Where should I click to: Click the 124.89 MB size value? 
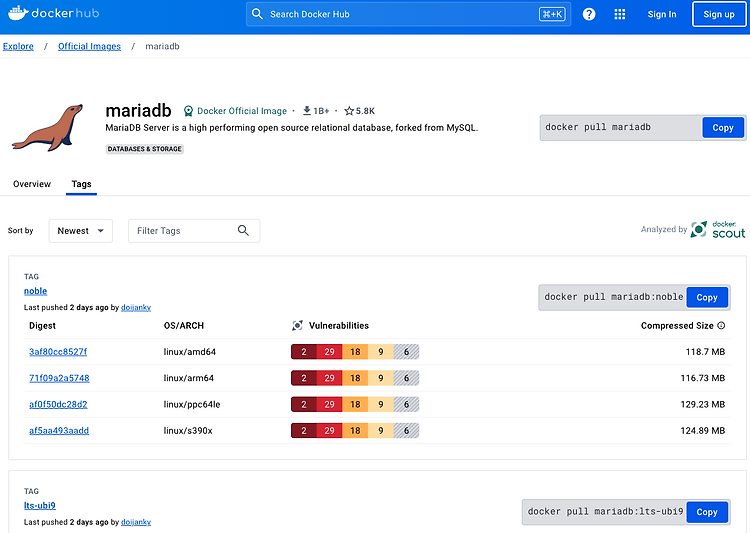coord(703,431)
